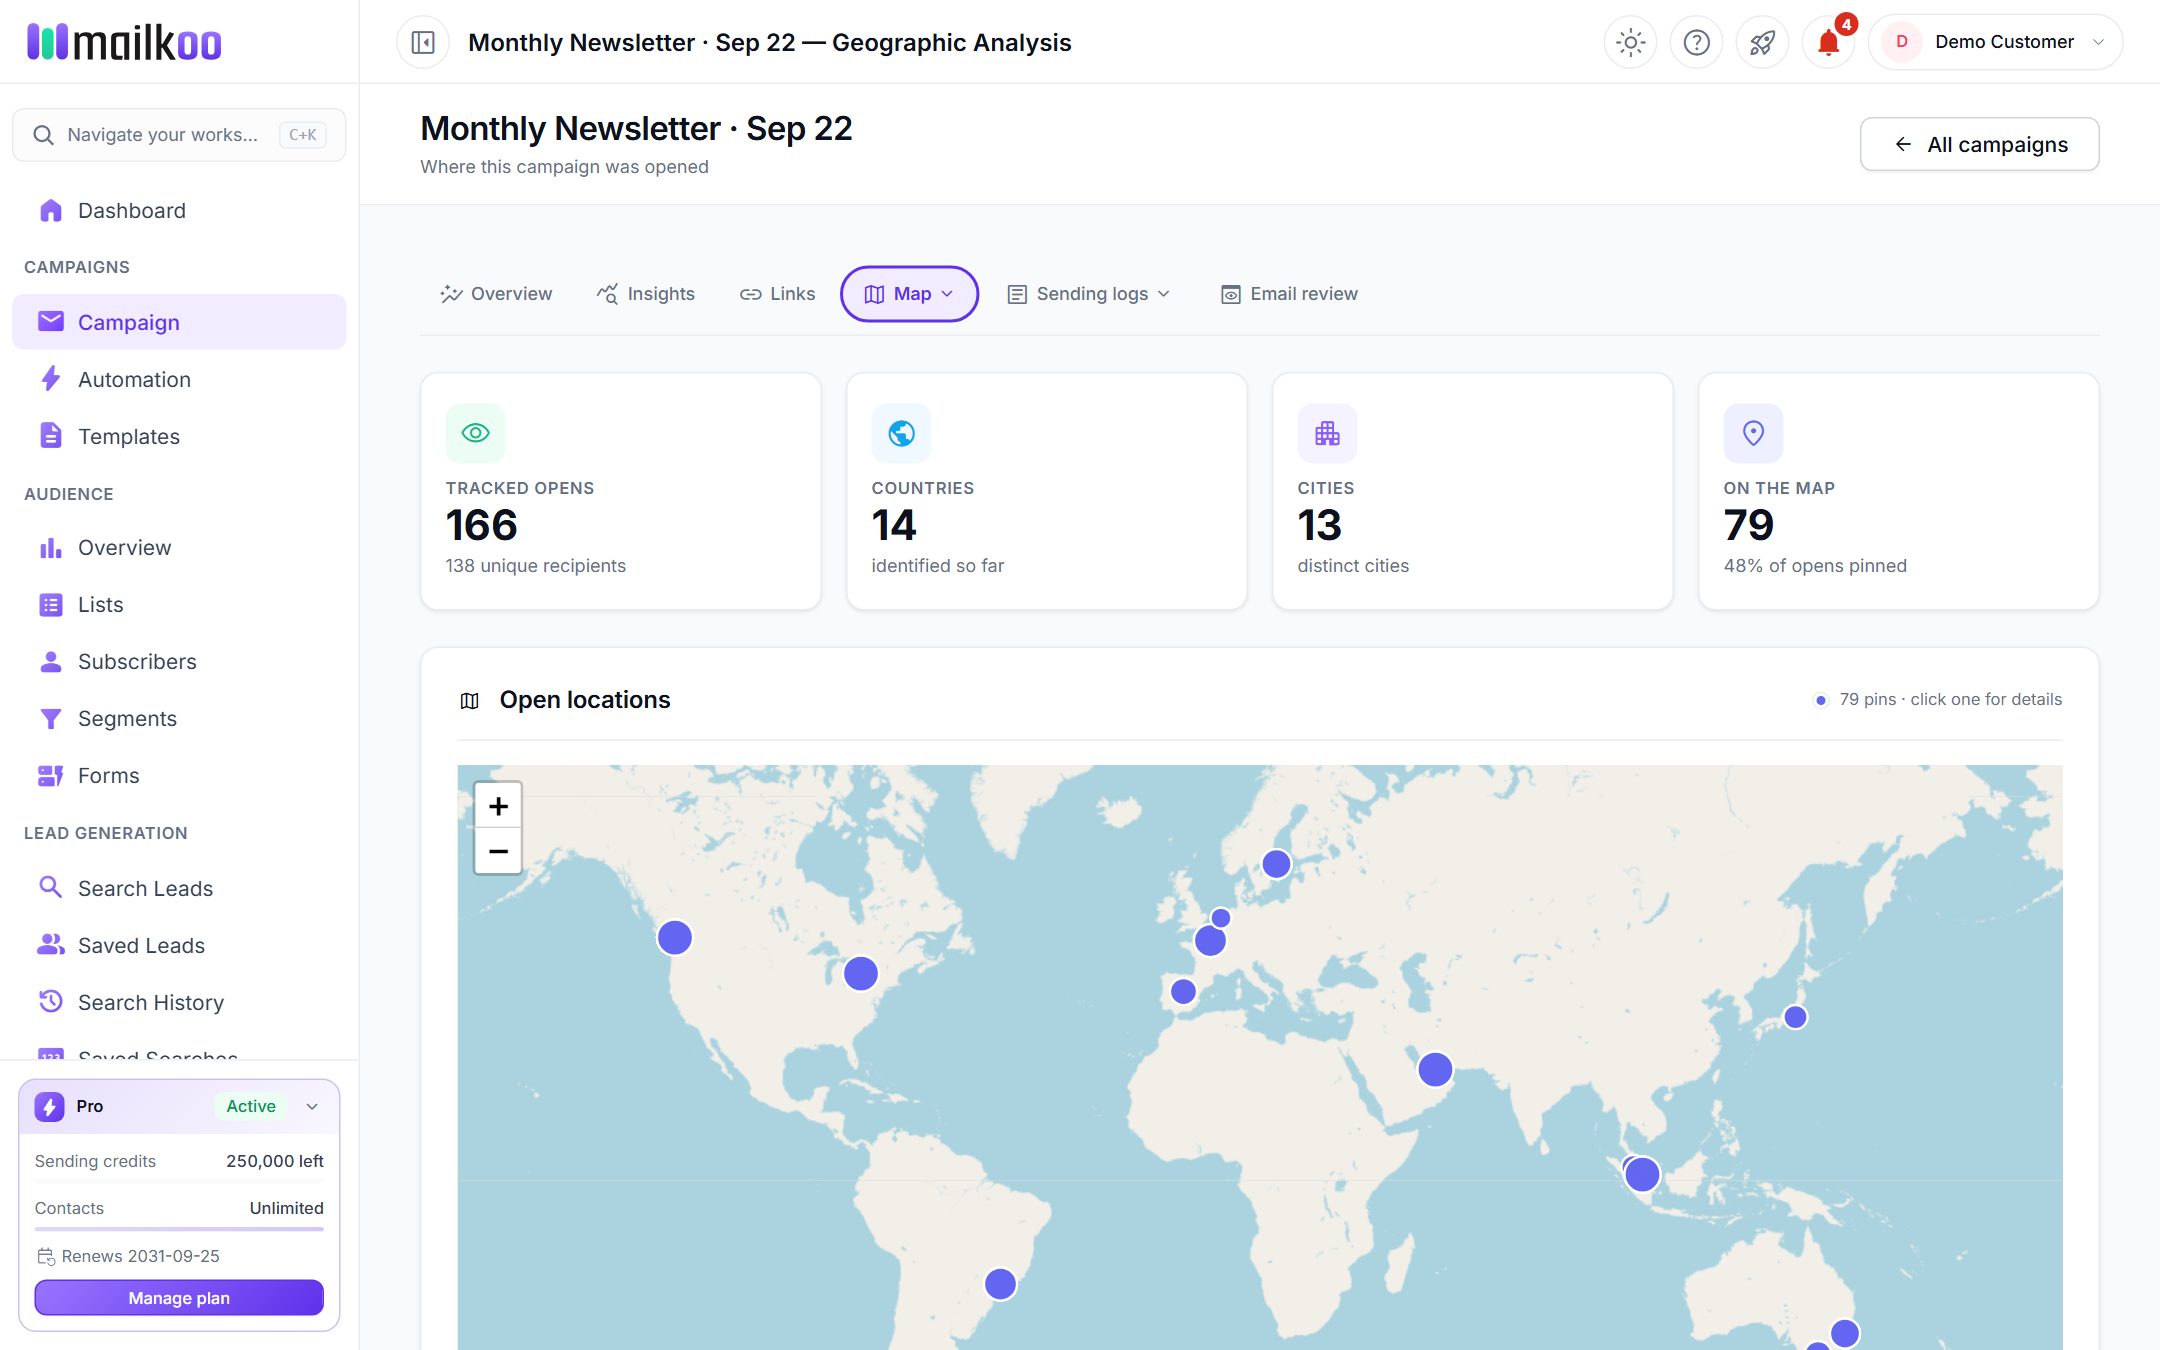Click the On The Map pin icon

(1753, 433)
